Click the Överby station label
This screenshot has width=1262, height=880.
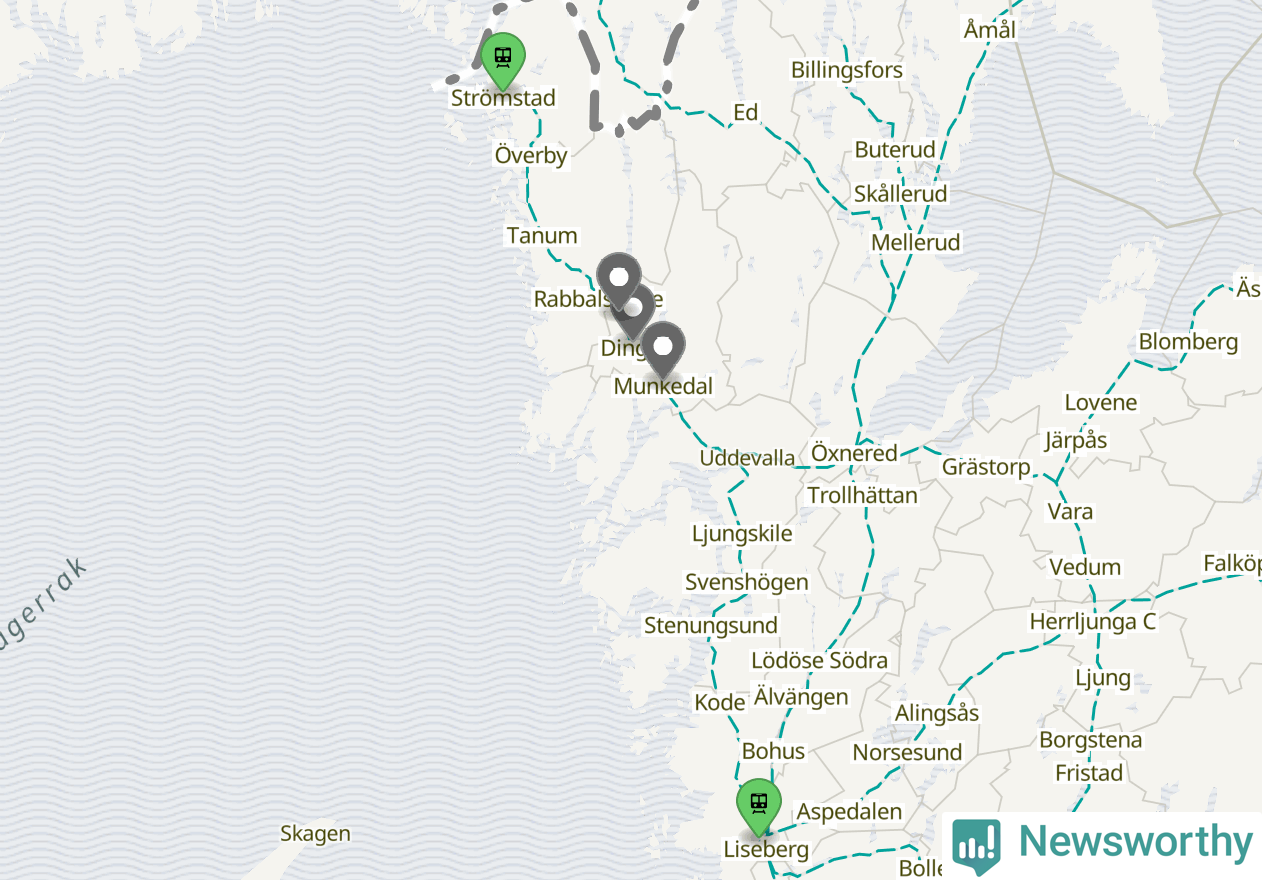tap(531, 155)
